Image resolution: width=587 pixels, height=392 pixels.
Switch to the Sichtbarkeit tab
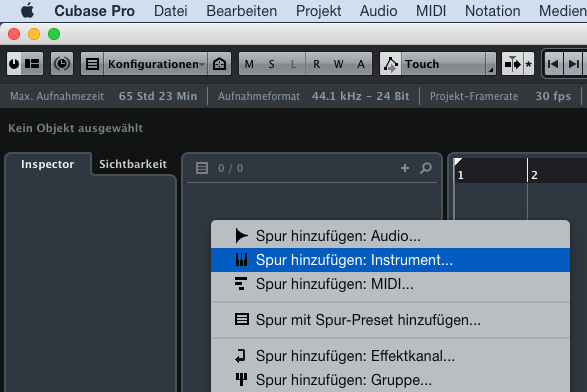pyautogui.click(x=133, y=164)
